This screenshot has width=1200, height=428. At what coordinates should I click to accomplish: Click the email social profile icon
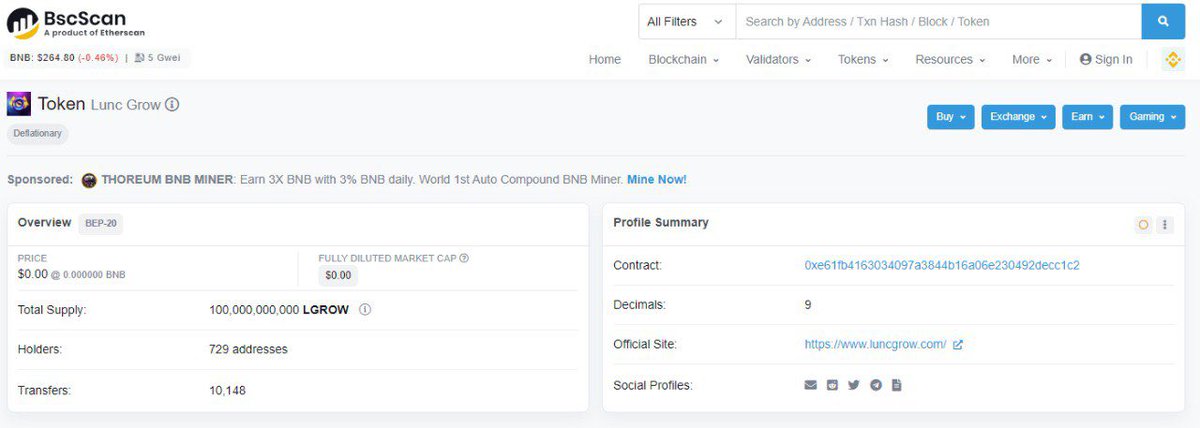[811, 385]
